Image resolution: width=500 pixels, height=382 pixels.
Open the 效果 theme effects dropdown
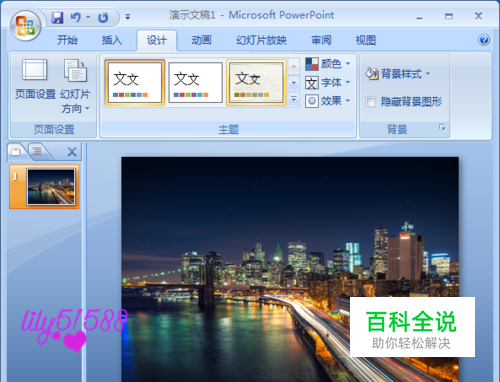tap(328, 101)
